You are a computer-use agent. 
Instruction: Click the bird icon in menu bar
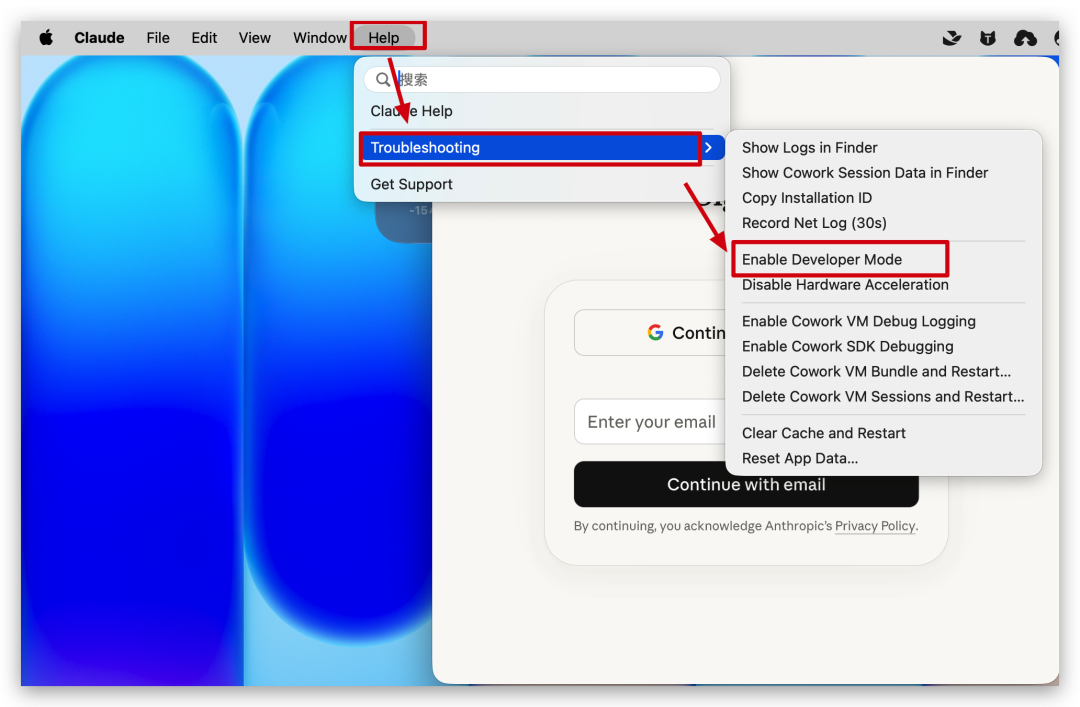coord(952,38)
